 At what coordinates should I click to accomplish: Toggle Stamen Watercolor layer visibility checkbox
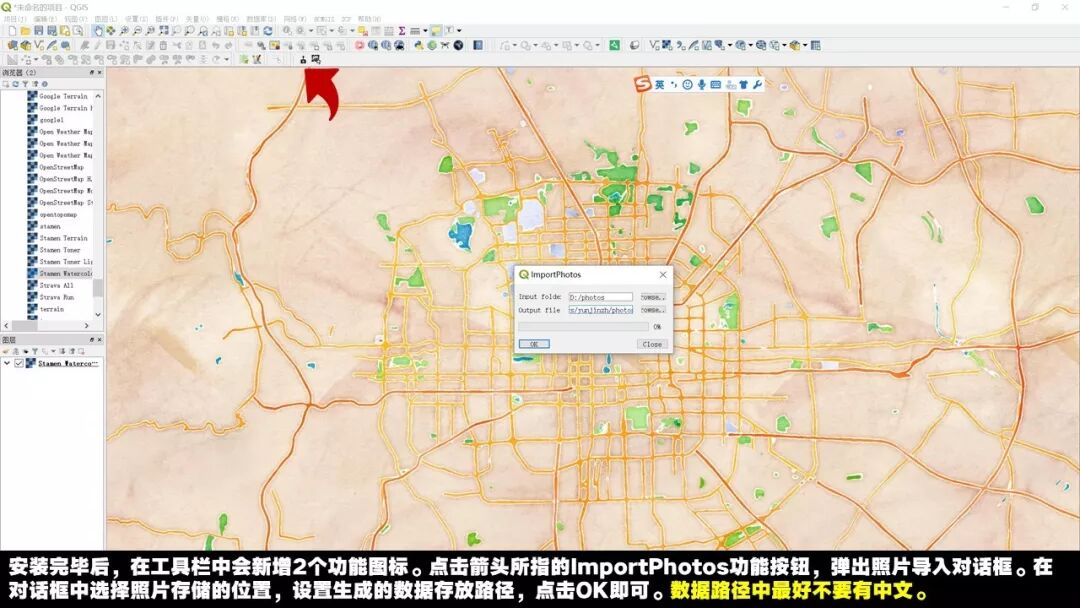[x=19, y=363]
